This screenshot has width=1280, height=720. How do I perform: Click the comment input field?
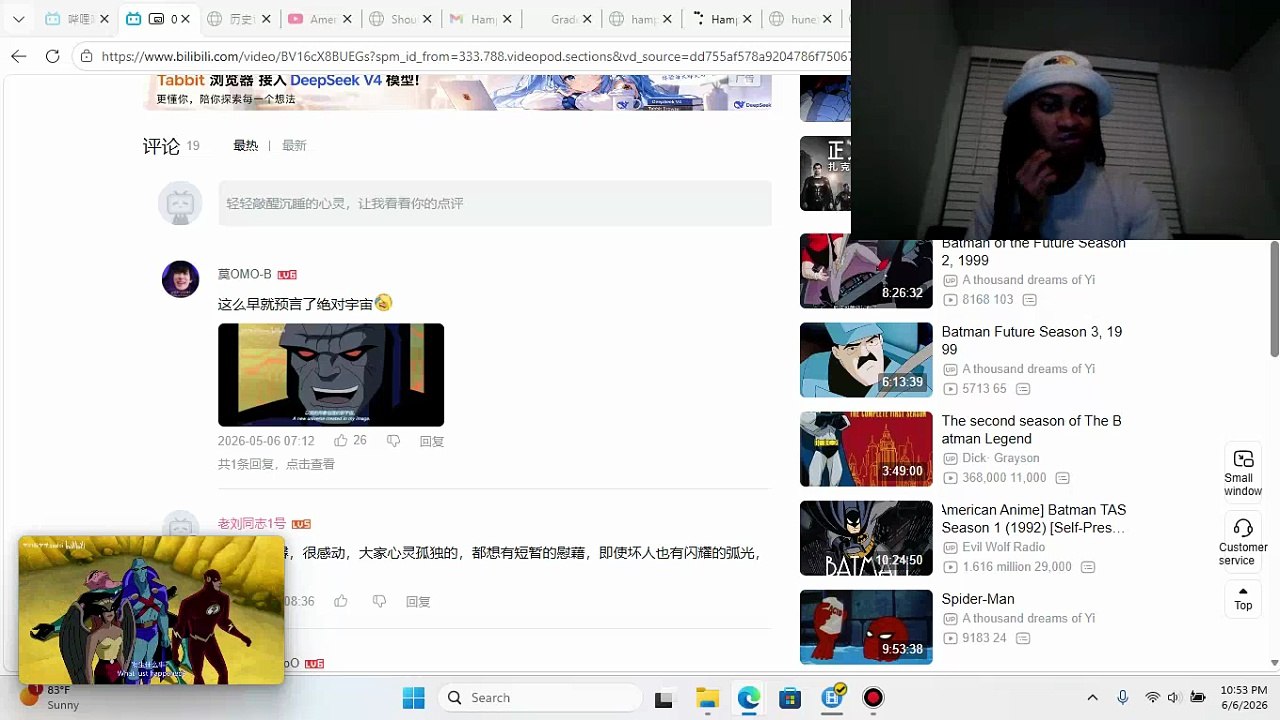[x=495, y=203]
